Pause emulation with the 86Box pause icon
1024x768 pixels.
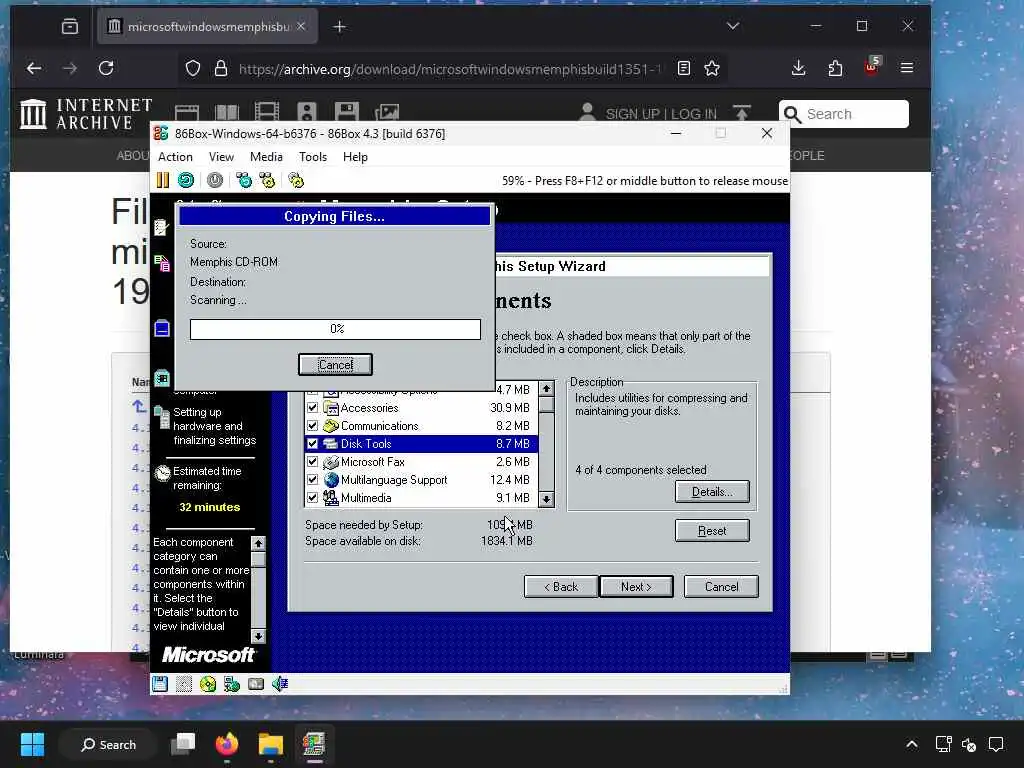coord(163,180)
